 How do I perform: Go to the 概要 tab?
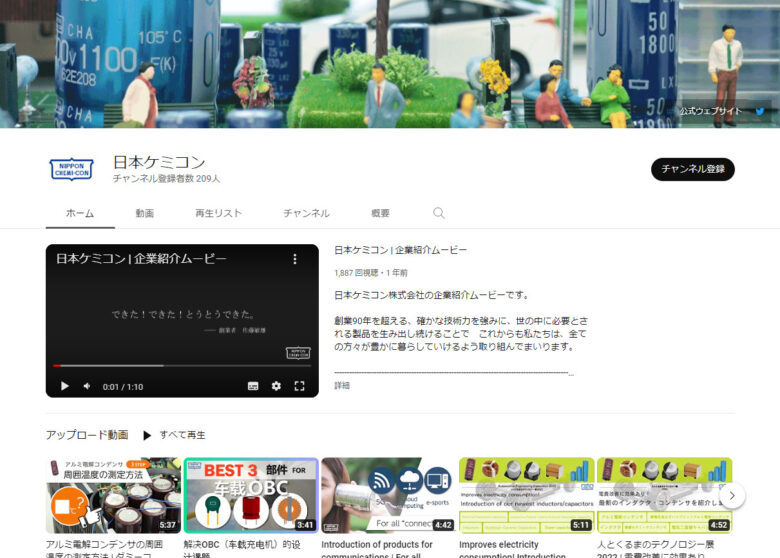coord(380,213)
